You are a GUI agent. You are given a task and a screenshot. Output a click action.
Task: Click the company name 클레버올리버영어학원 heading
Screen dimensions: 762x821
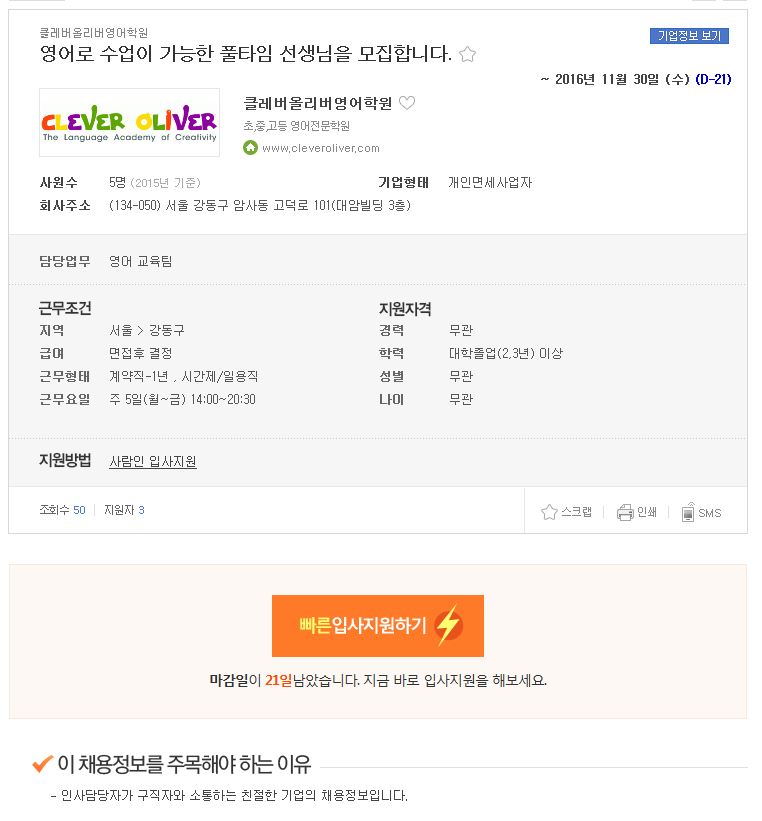[317, 103]
